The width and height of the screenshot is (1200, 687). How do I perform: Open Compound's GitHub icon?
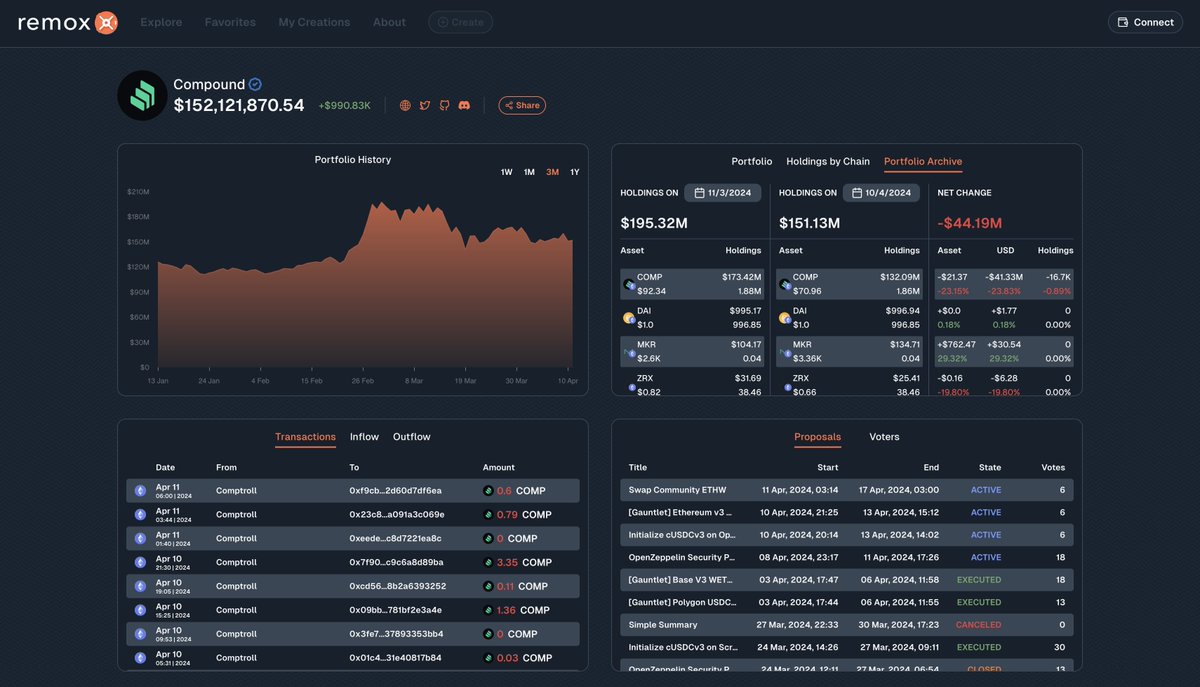(443, 104)
